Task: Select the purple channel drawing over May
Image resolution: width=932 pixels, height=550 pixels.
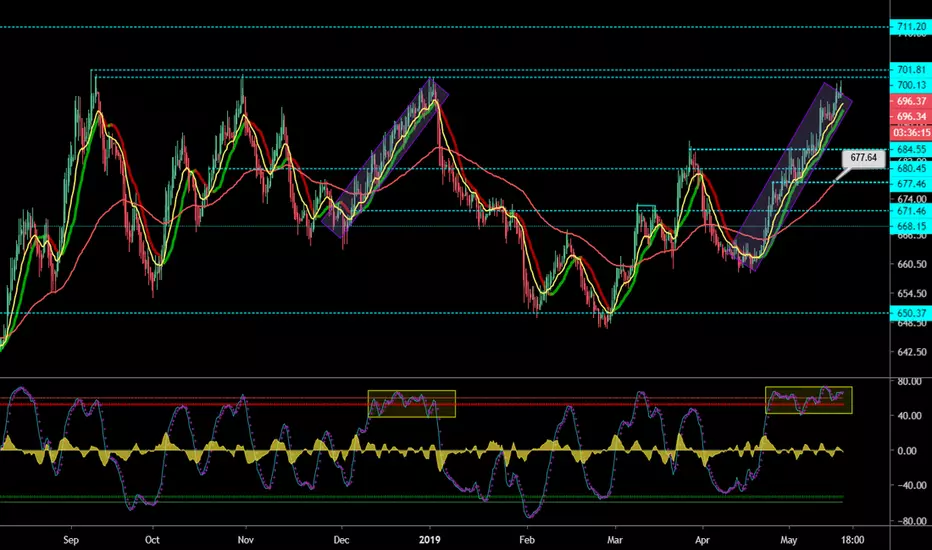Action: (792, 177)
